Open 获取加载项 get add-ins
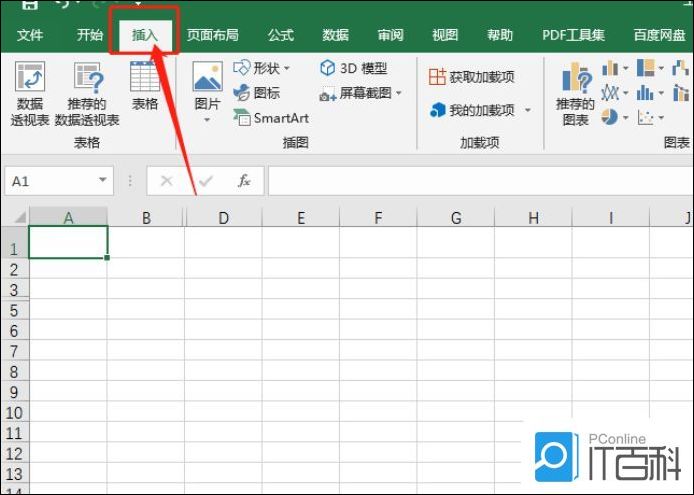 coord(472,77)
